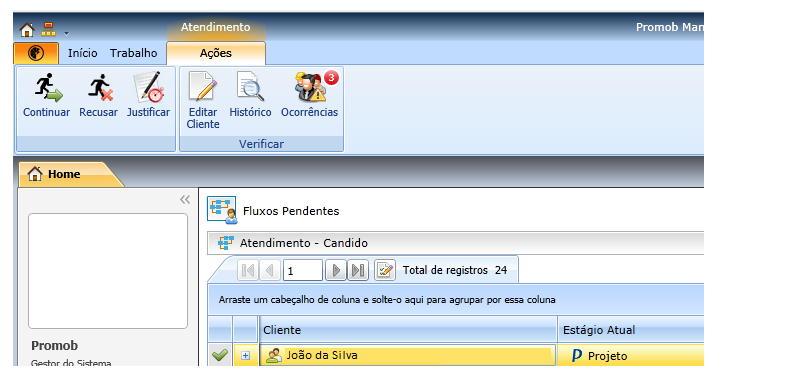
Task: Sort by the Cliente column header
Action: [408, 330]
